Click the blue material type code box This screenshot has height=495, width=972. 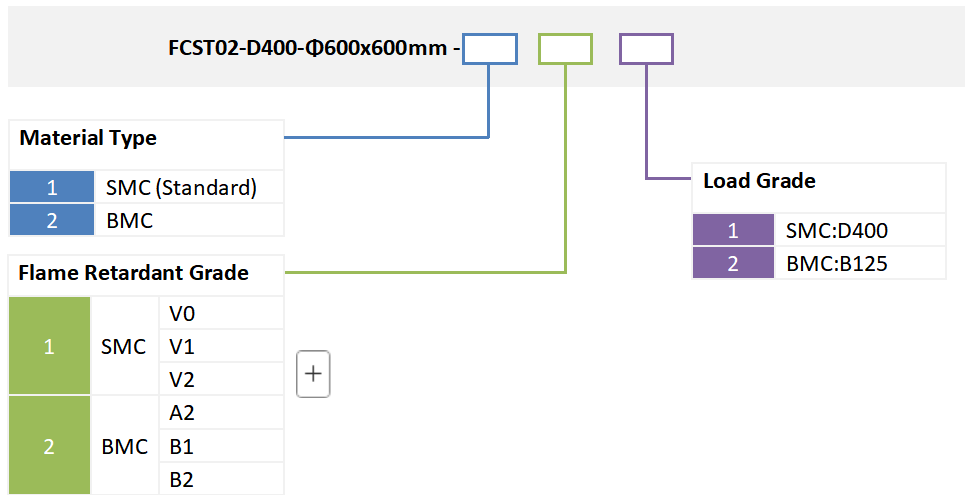tap(490, 49)
